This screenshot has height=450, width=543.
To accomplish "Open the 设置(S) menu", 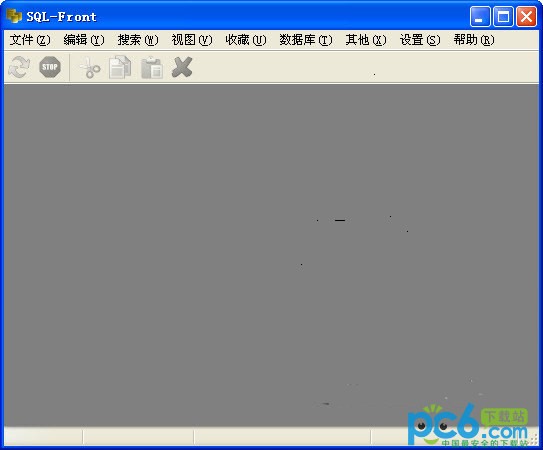I will pos(420,40).
